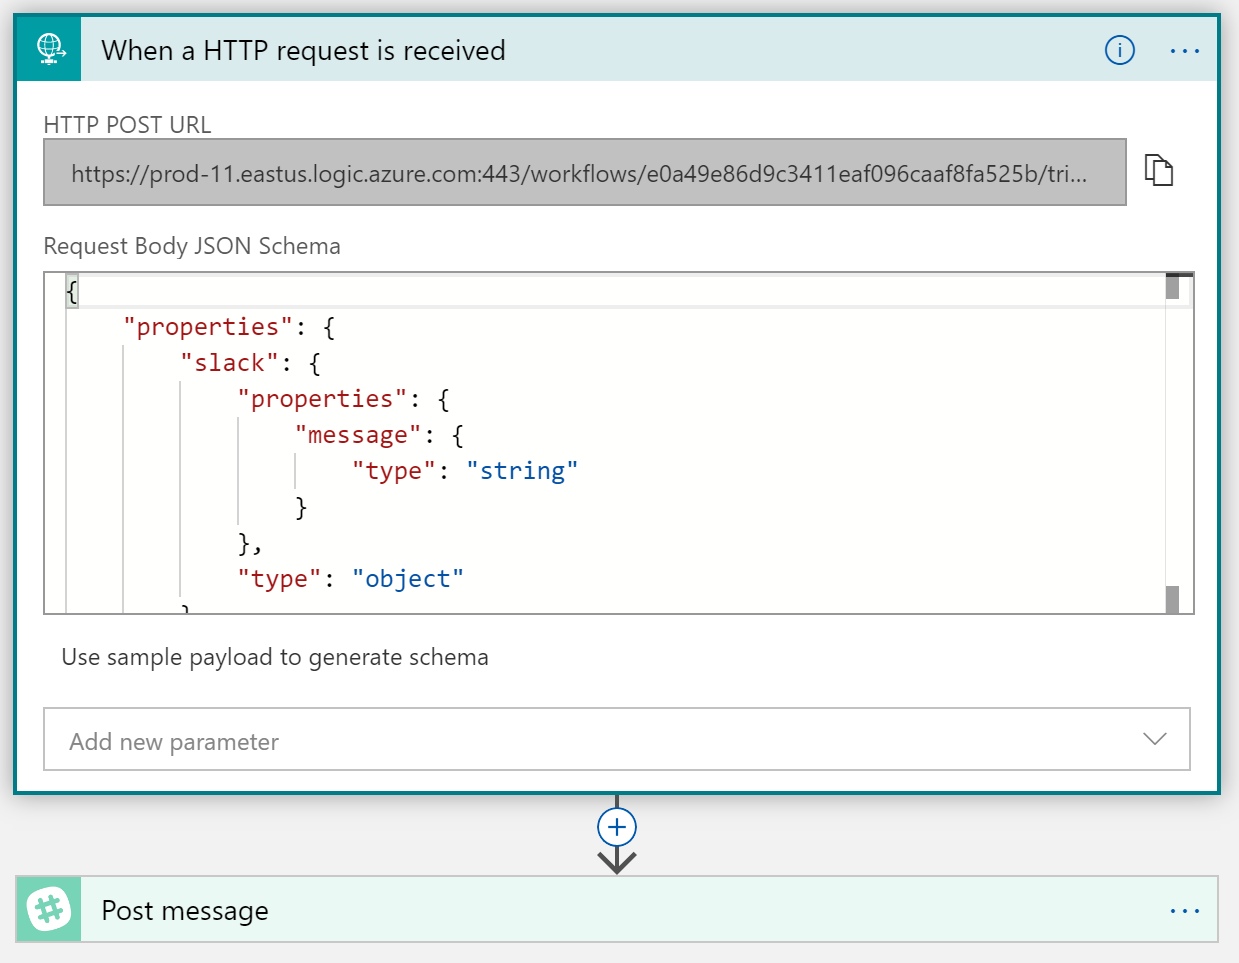Open the Add new parameter dropdown
The image size is (1239, 963).
pos(617,739)
